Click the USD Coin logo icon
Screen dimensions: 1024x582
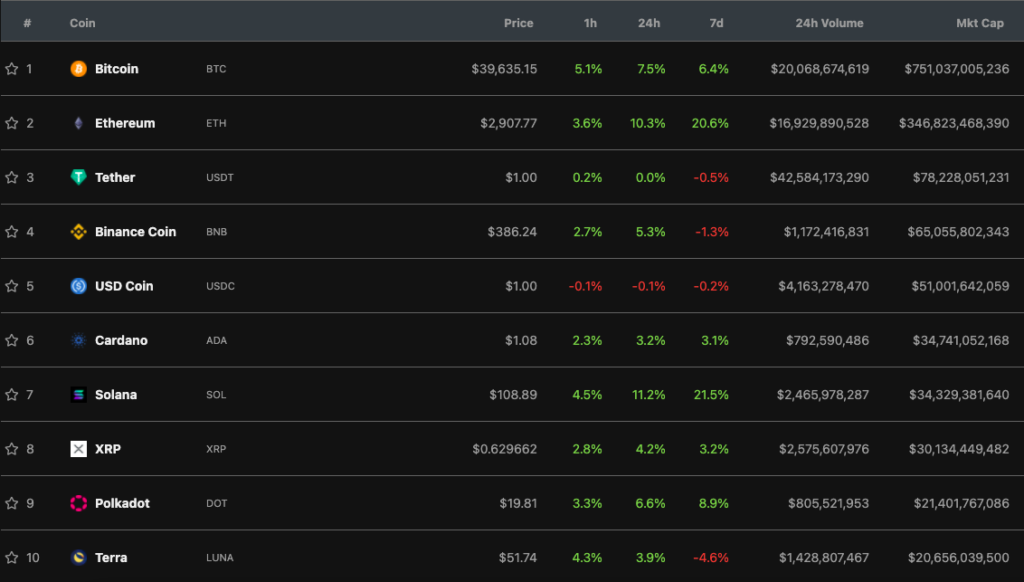[x=78, y=286]
